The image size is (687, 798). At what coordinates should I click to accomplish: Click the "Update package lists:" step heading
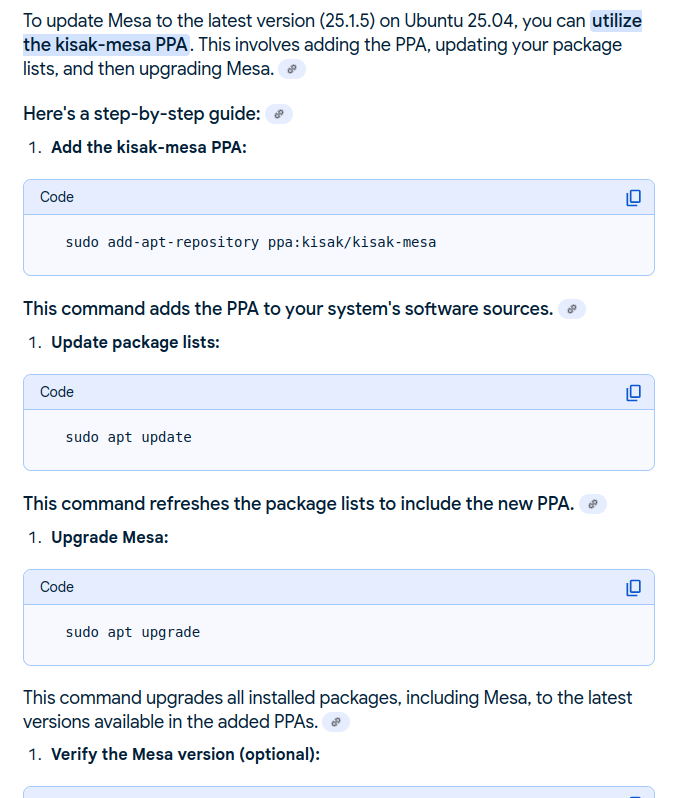coord(135,342)
